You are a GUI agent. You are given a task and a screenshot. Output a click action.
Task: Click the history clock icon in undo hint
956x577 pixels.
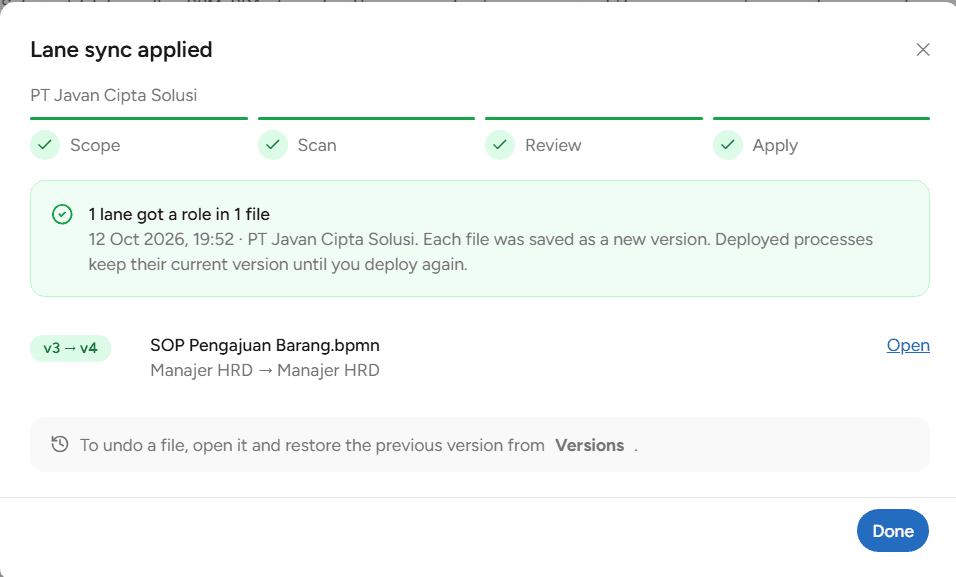(x=60, y=444)
